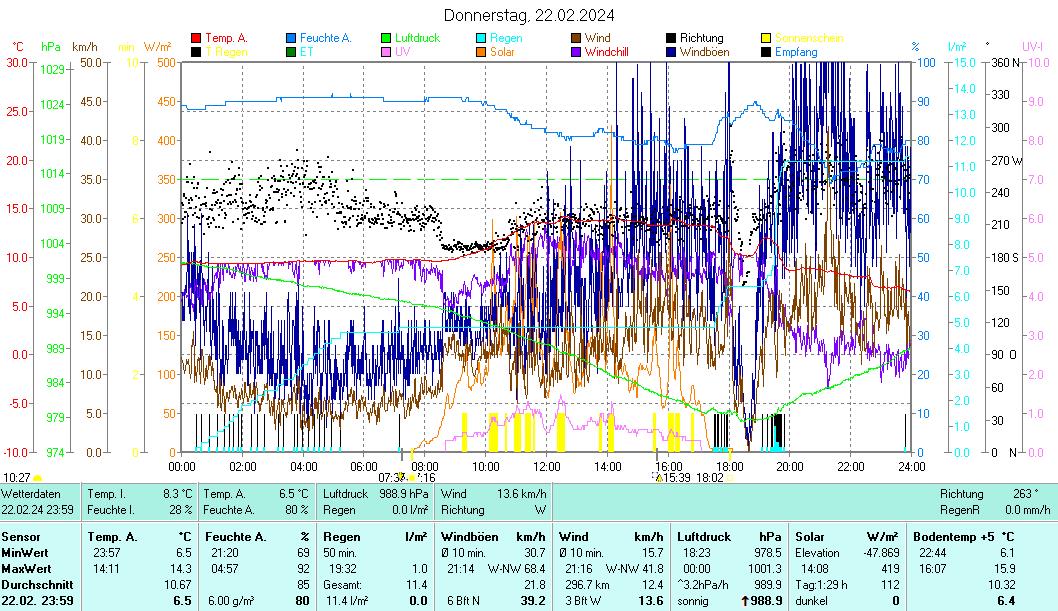The height and width of the screenshot is (611, 1058).
Task: Click the chart title Donnerstag, 22.02.2024
Action: pyautogui.click(x=529, y=15)
